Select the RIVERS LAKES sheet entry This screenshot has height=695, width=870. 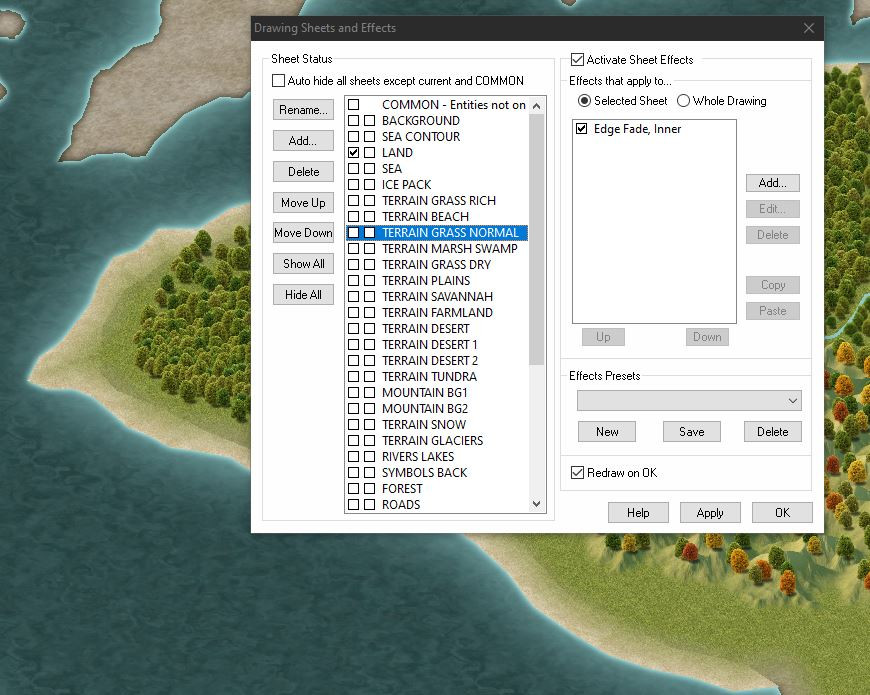[417, 457]
